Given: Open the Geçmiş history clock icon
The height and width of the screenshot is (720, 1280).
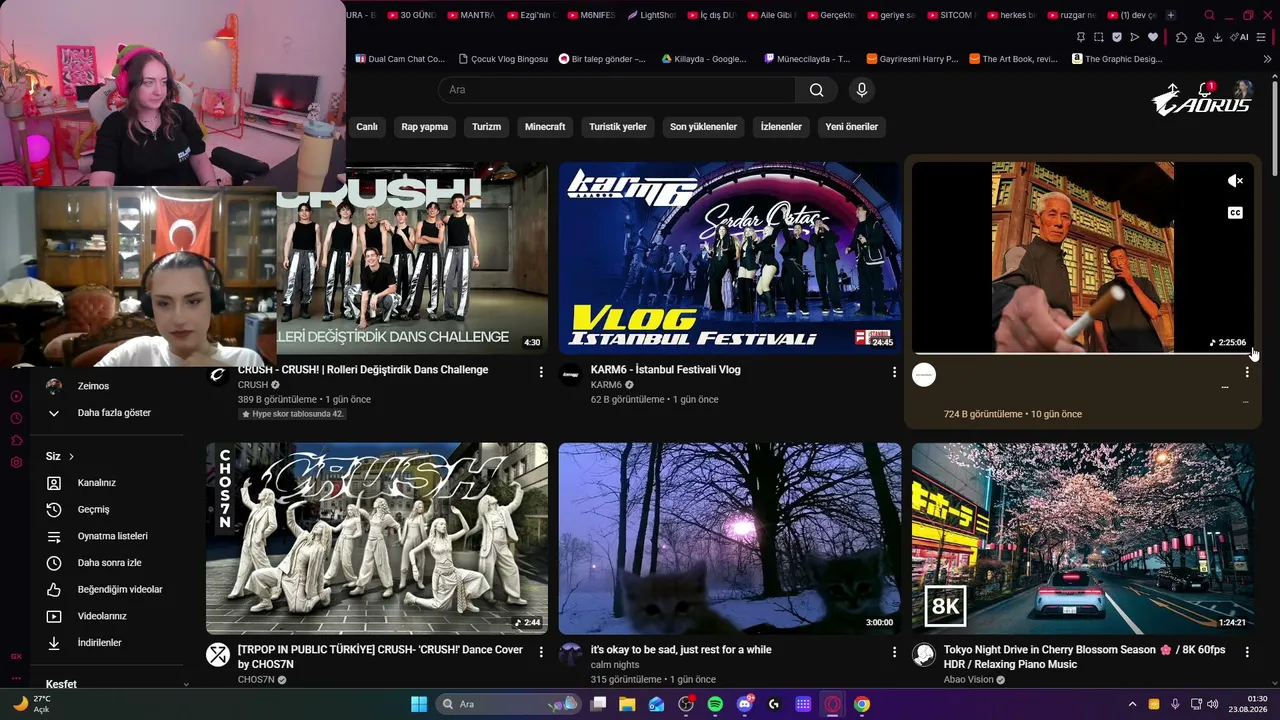Looking at the screenshot, I should 54,510.
